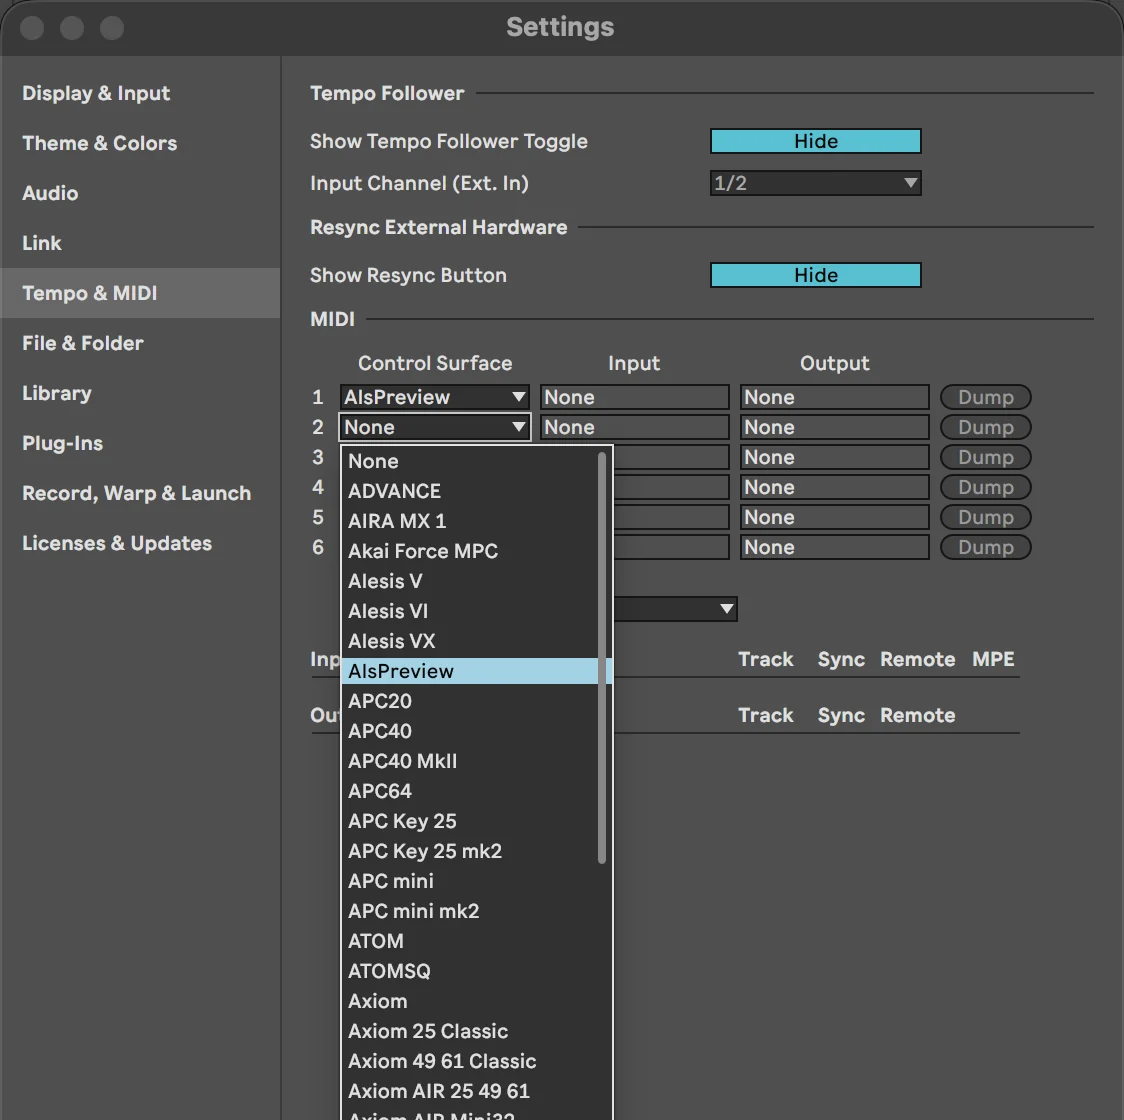The height and width of the screenshot is (1120, 1124).
Task: Open dropdown partly hidden below control surfaces
Action: point(675,609)
